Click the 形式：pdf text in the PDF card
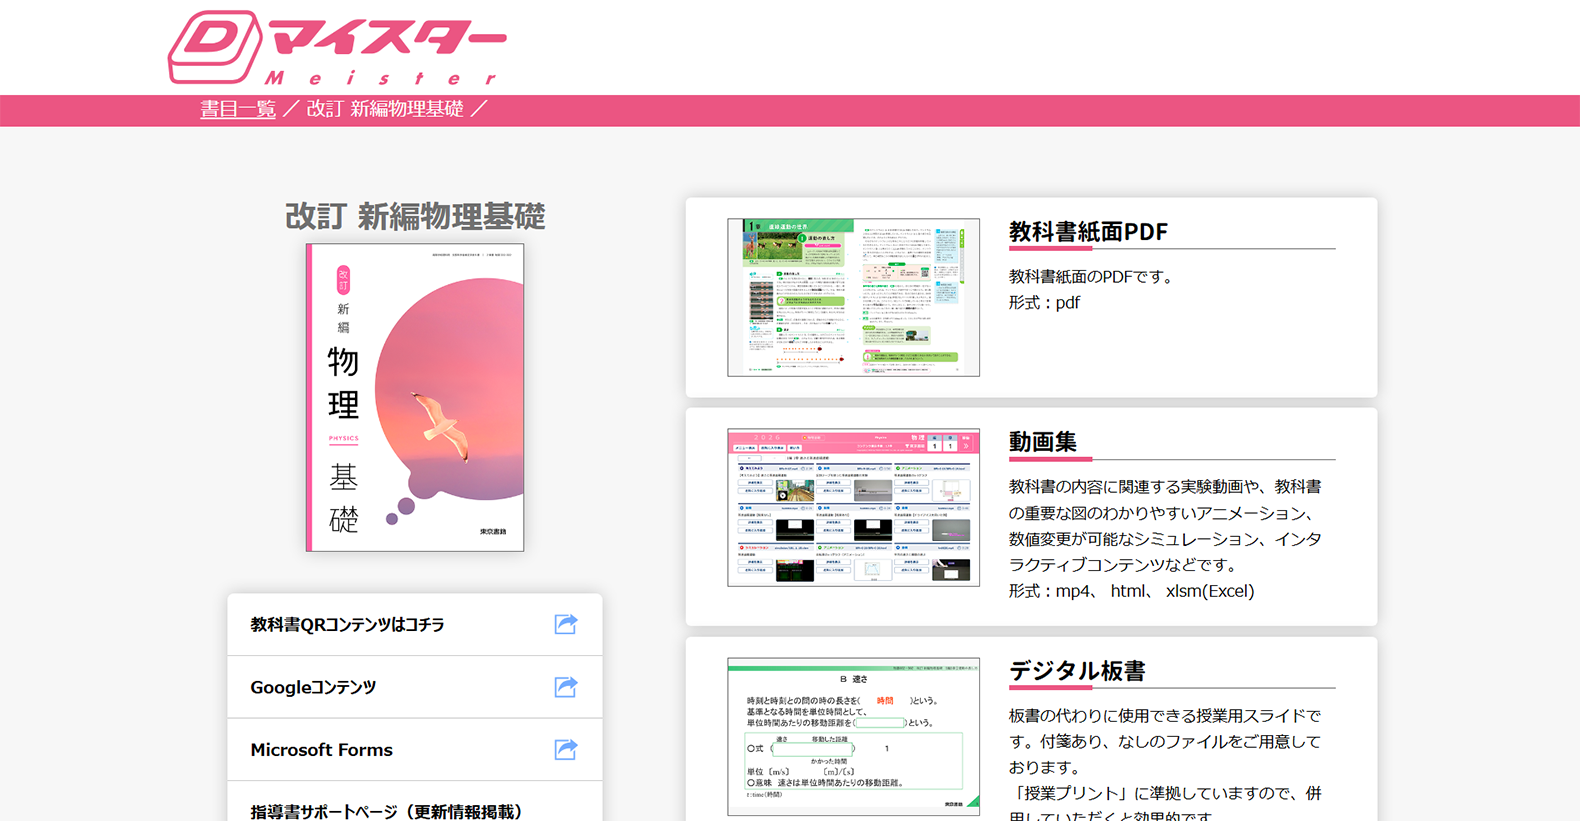The width and height of the screenshot is (1580, 821). click(x=1044, y=303)
